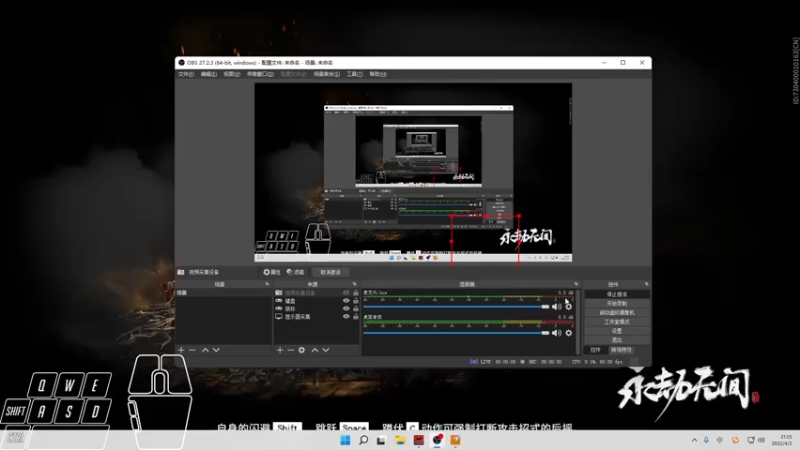The height and width of the screenshot is (450, 800).
Task: Add a new scene with the plus icon in Scenes panel
Action: (181, 350)
